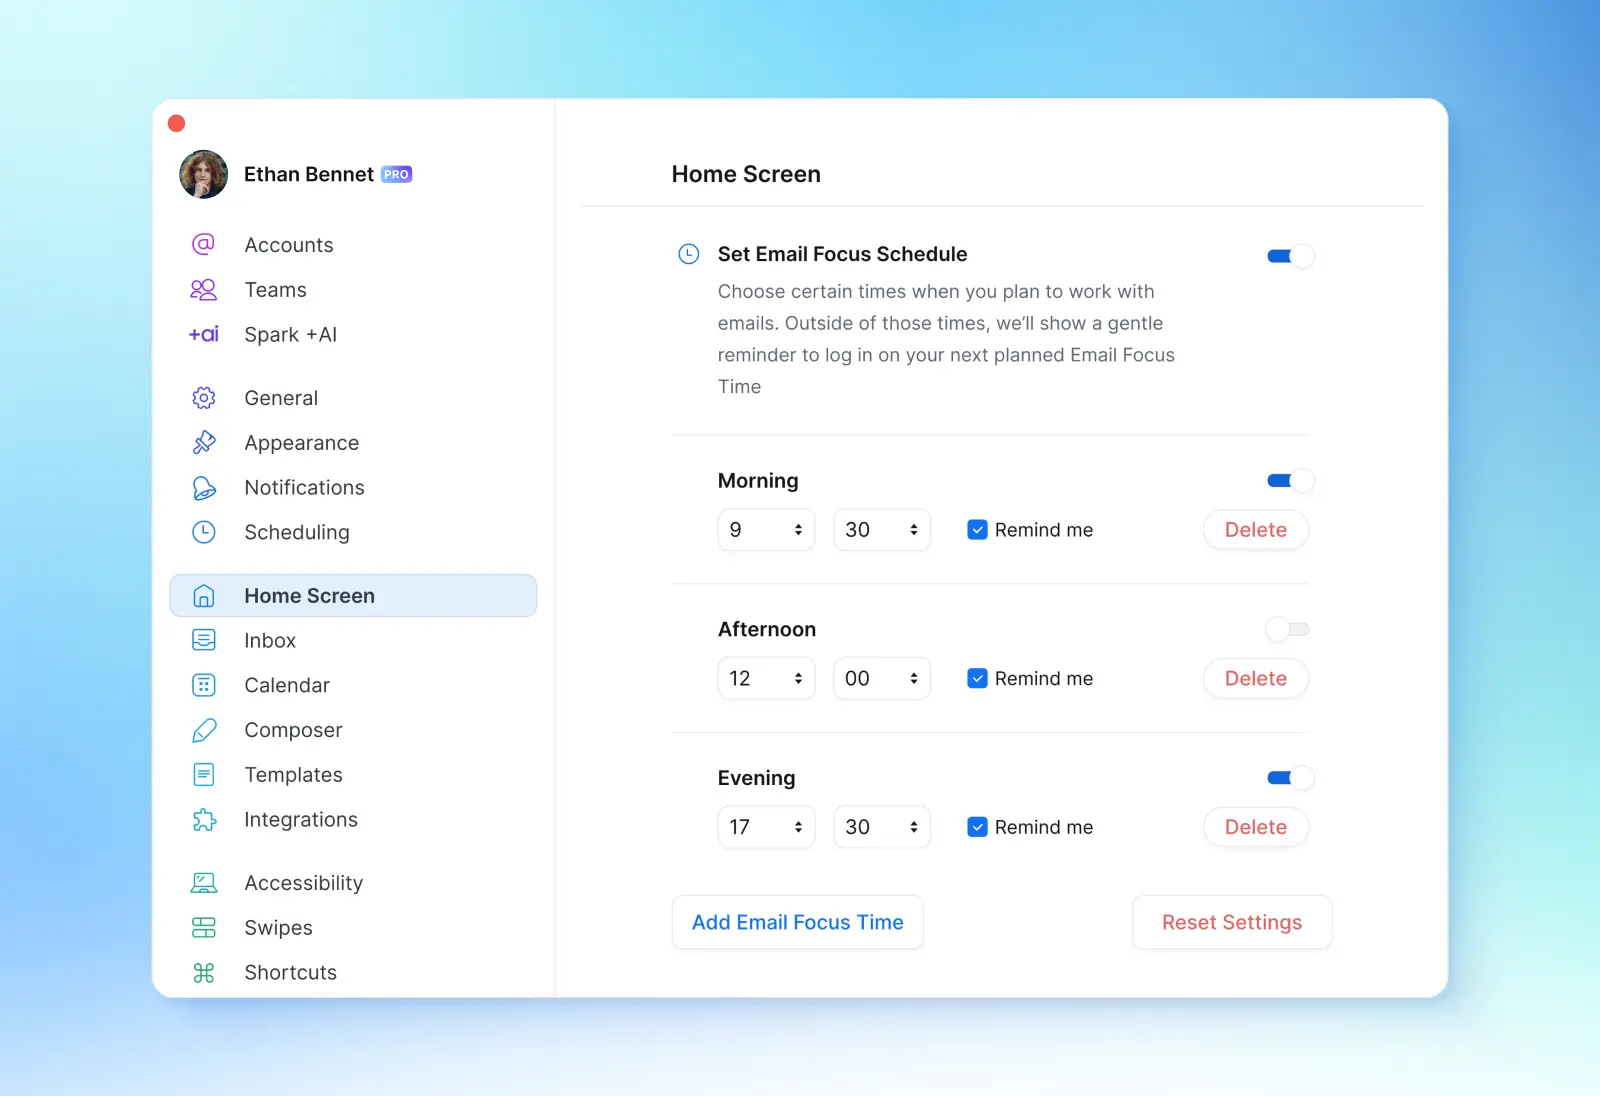Expand the Afternoon minutes dropdown showing 00
The image size is (1600, 1096).
click(881, 678)
